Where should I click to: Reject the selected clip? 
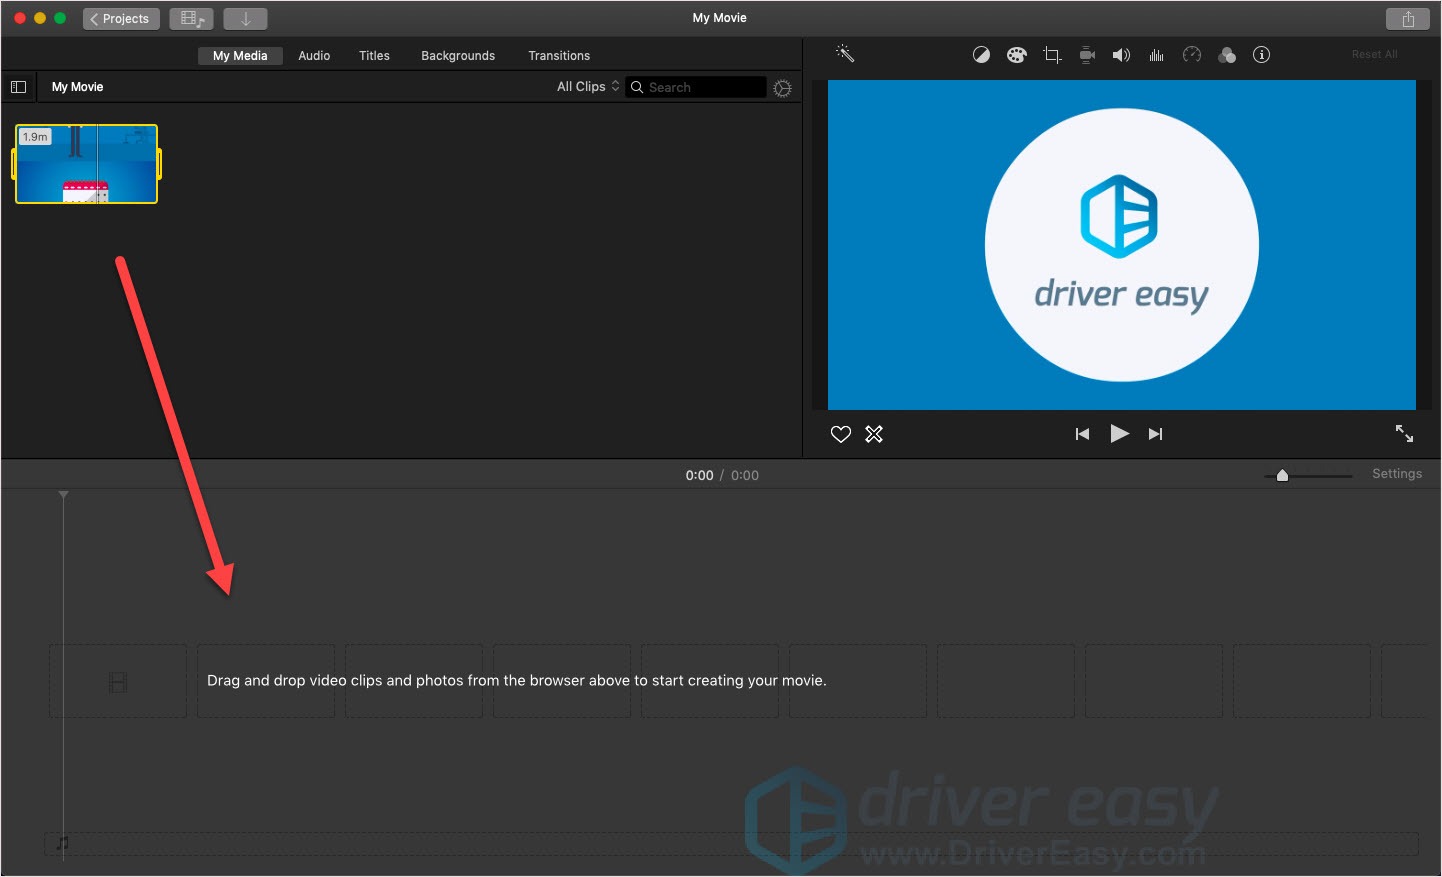(874, 434)
